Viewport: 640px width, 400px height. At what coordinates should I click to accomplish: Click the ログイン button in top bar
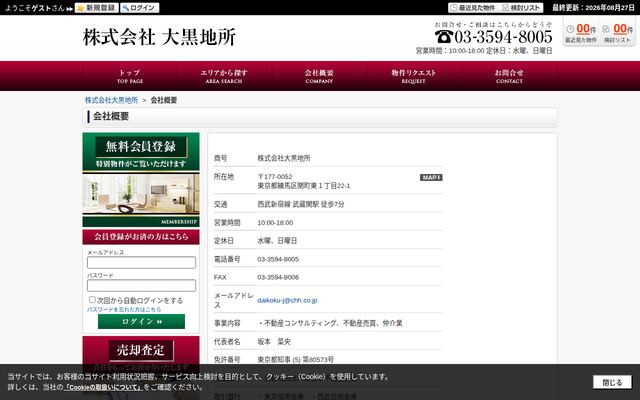tap(140, 8)
